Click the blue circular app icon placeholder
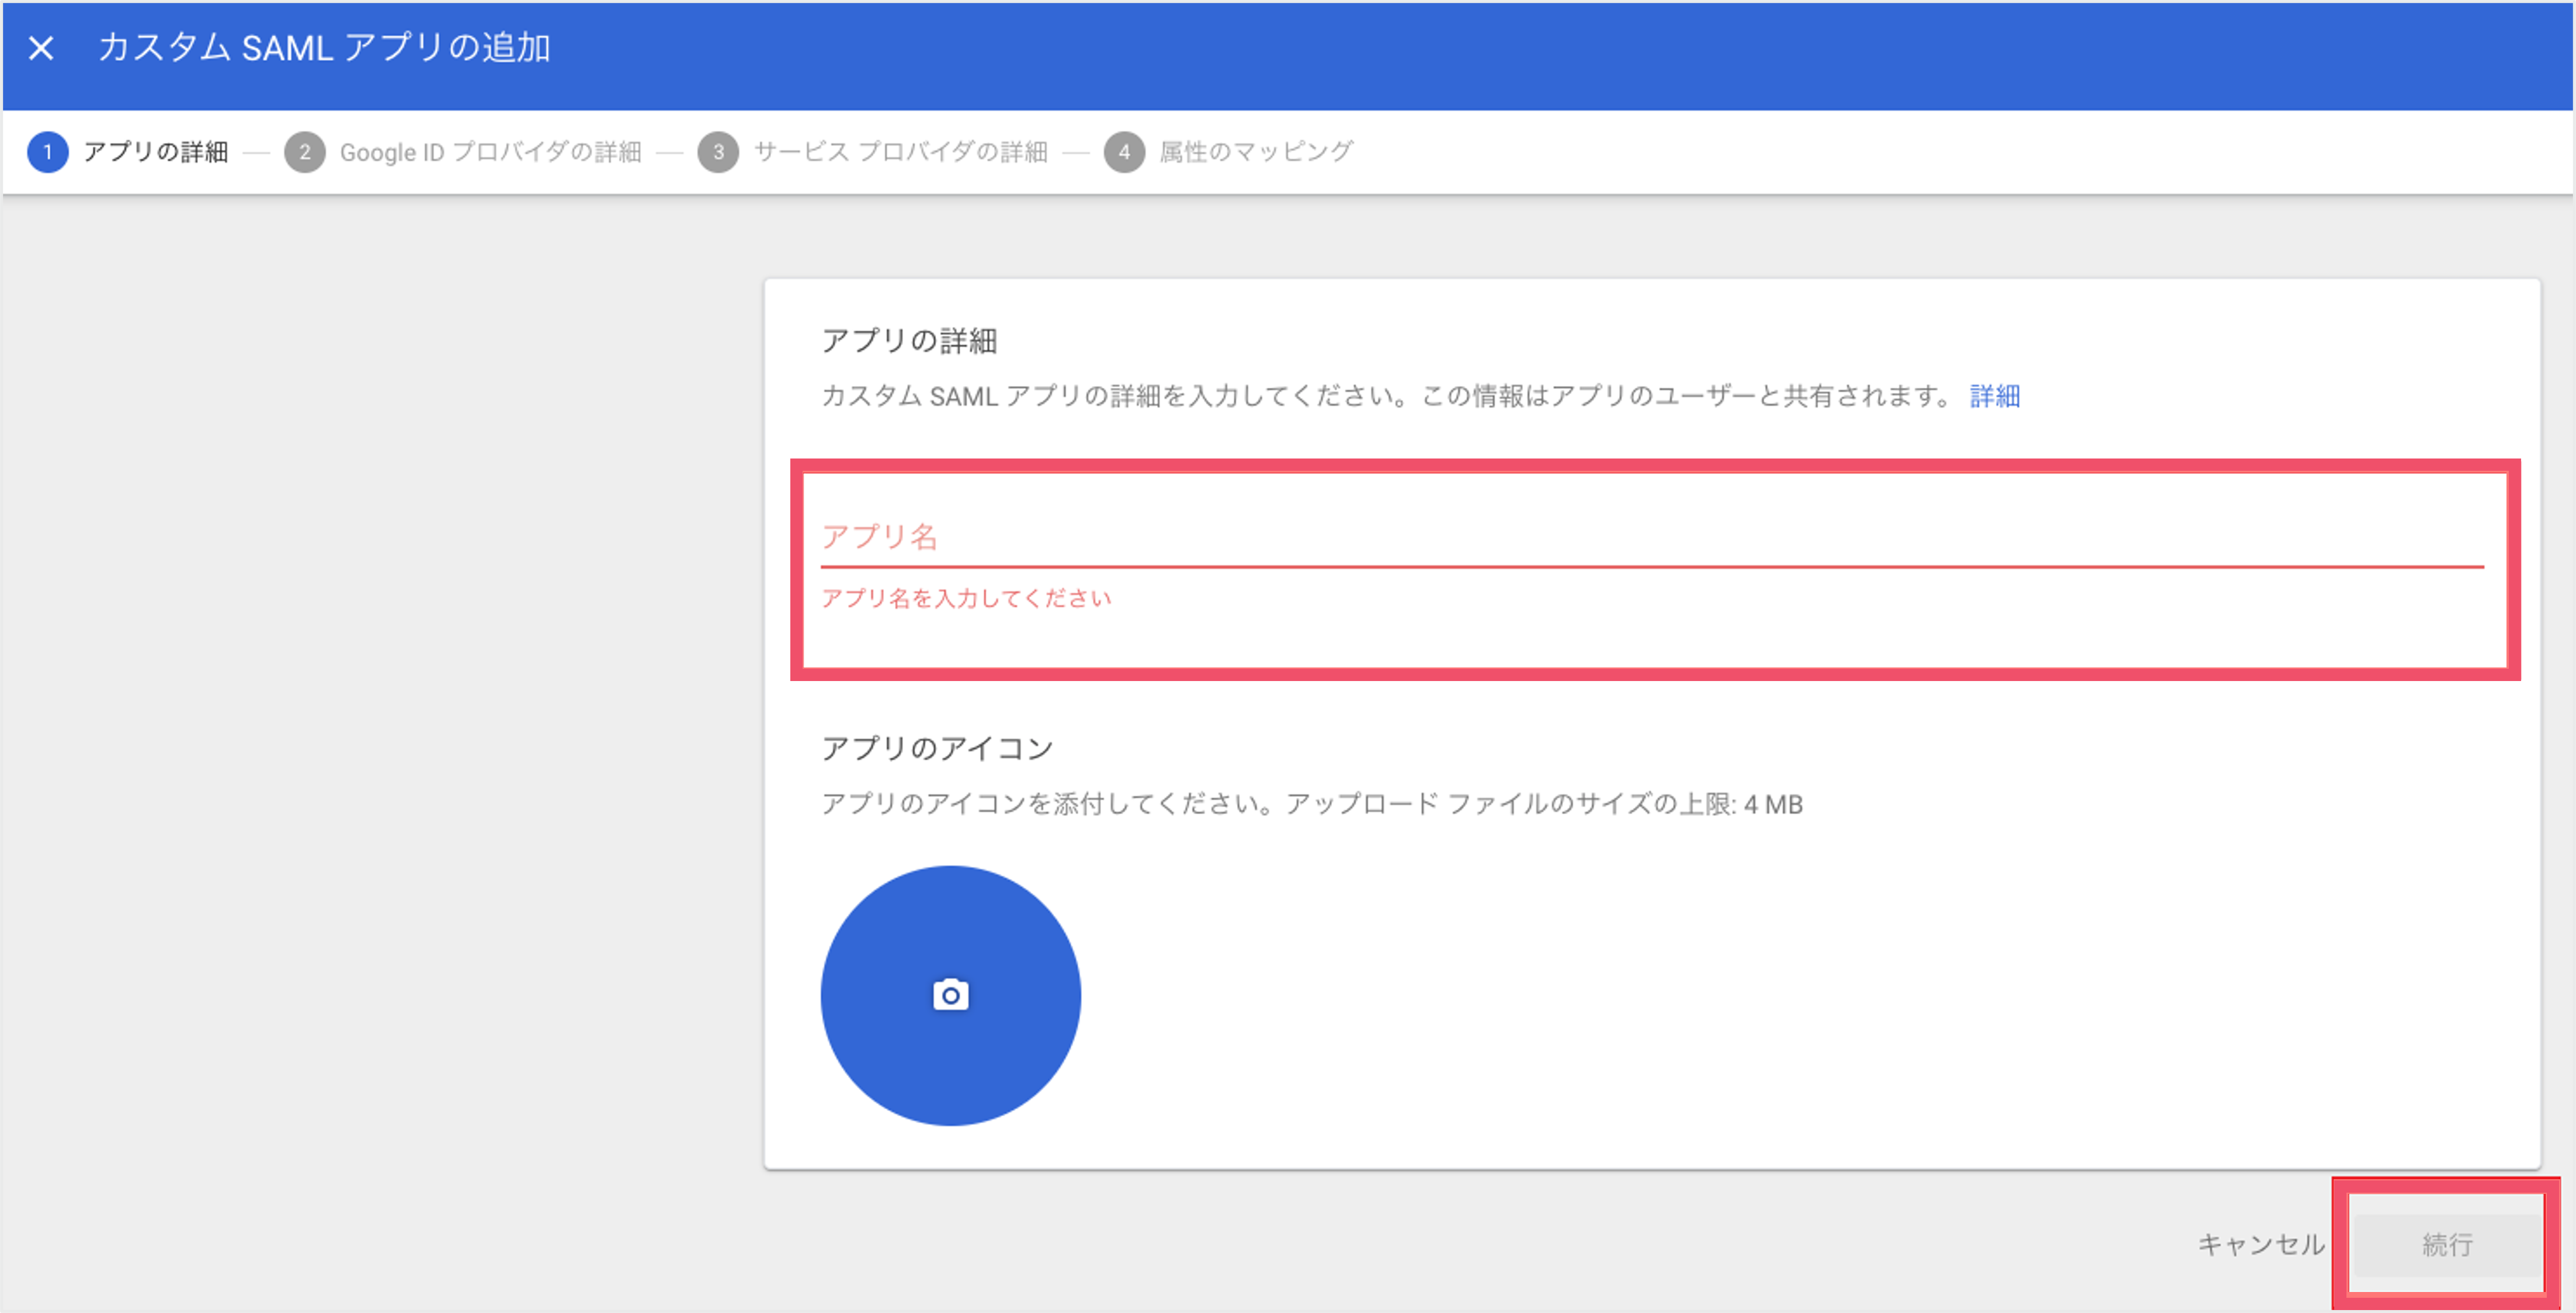This screenshot has height=1313, width=2576. [950, 995]
